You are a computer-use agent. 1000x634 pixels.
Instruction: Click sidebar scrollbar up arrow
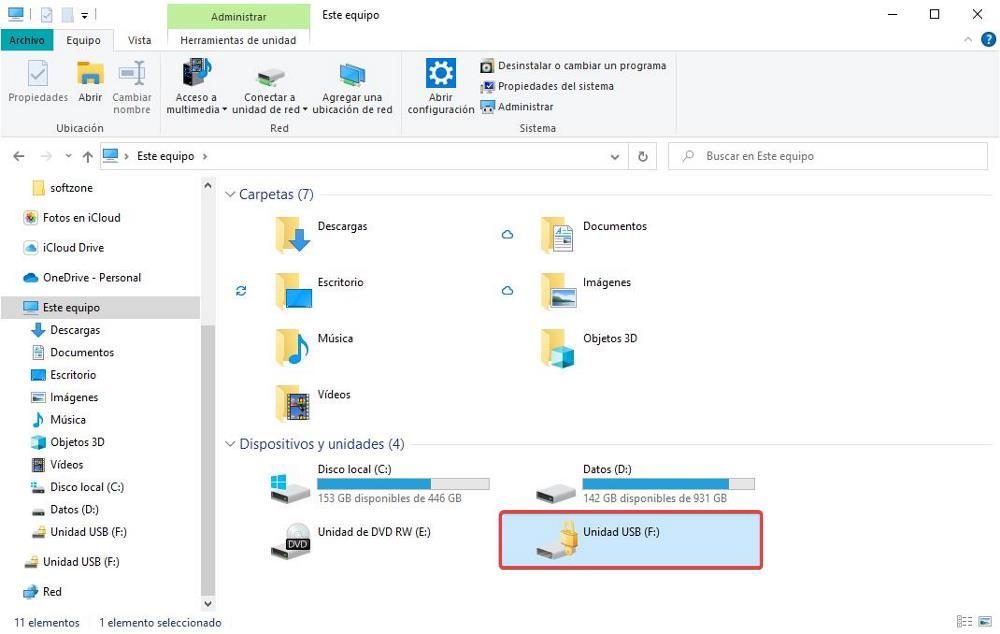(x=208, y=186)
